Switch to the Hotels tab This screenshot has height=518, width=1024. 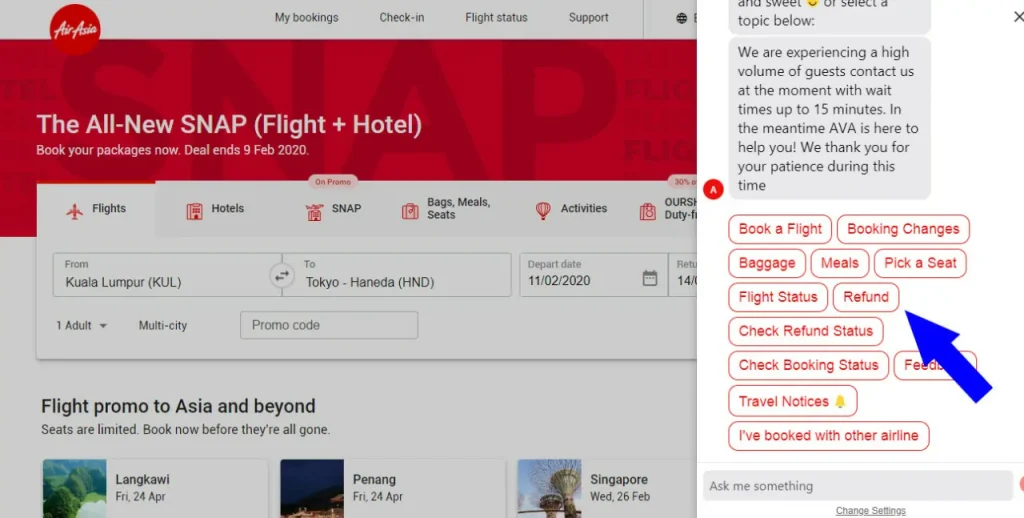[x=215, y=210]
